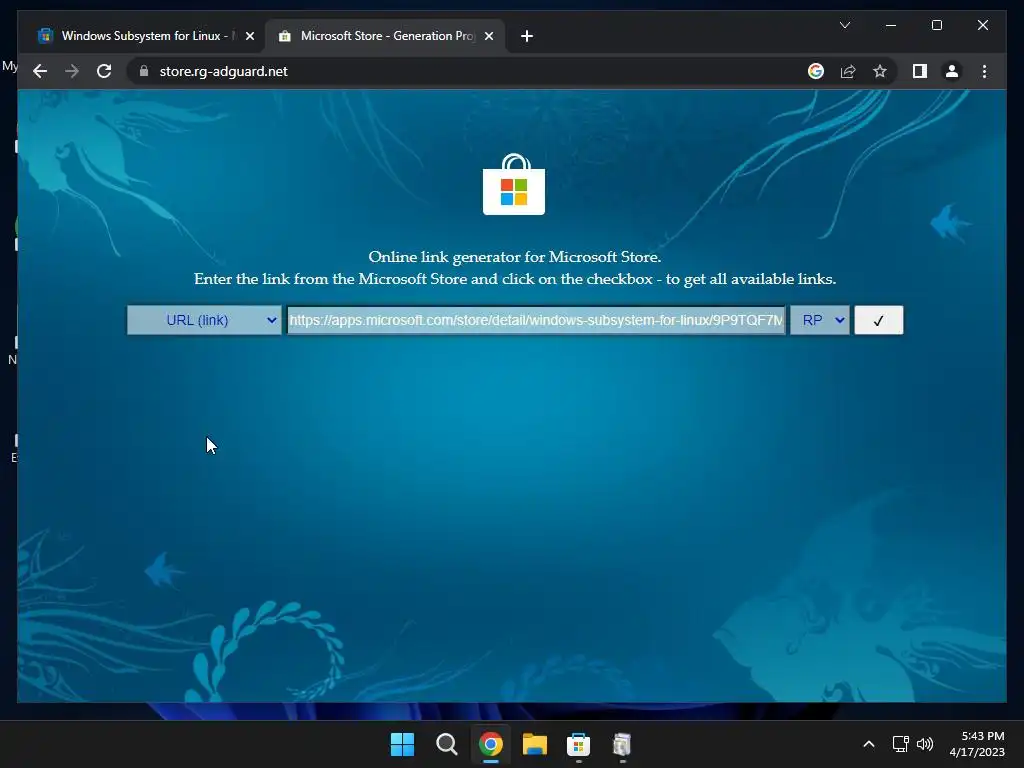
Task: Open the tab search dropdown arrow
Action: 844,25
